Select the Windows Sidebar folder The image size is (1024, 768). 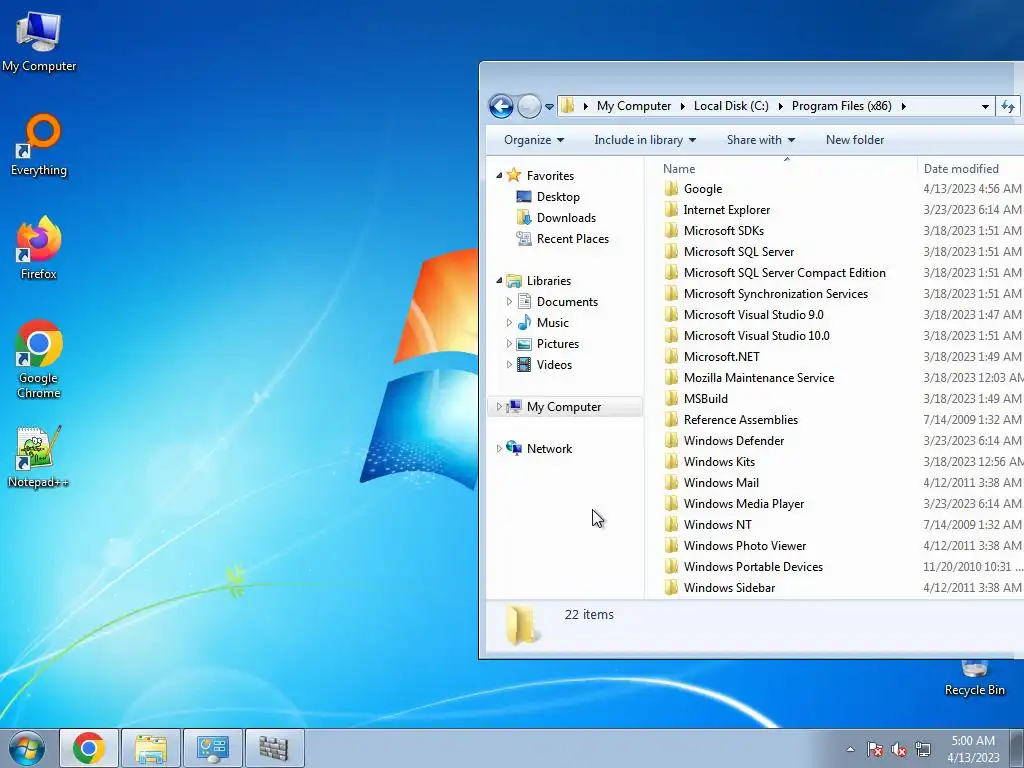click(x=729, y=588)
